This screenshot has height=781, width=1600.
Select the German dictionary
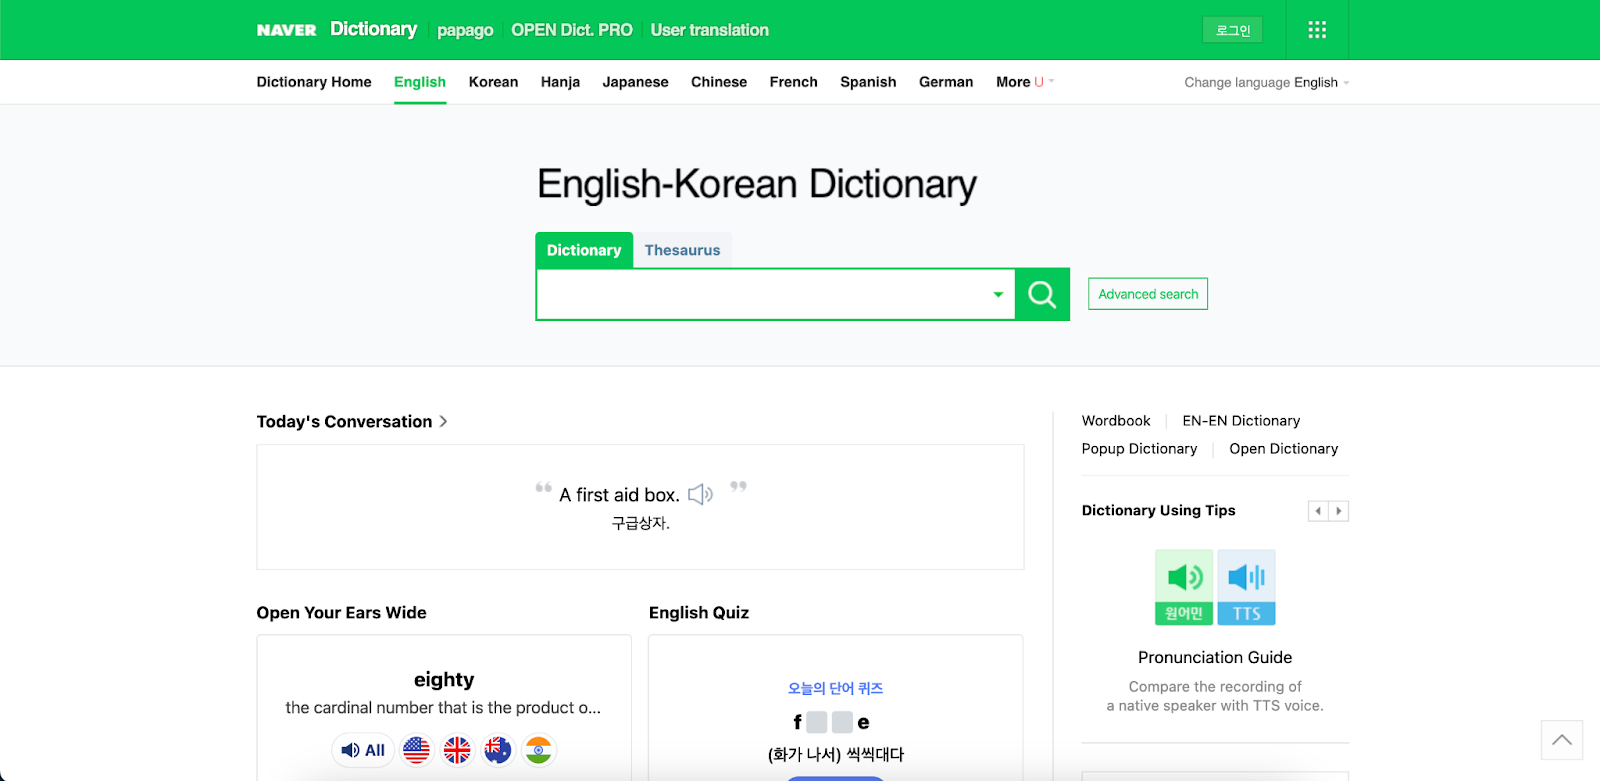pos(946,82)
